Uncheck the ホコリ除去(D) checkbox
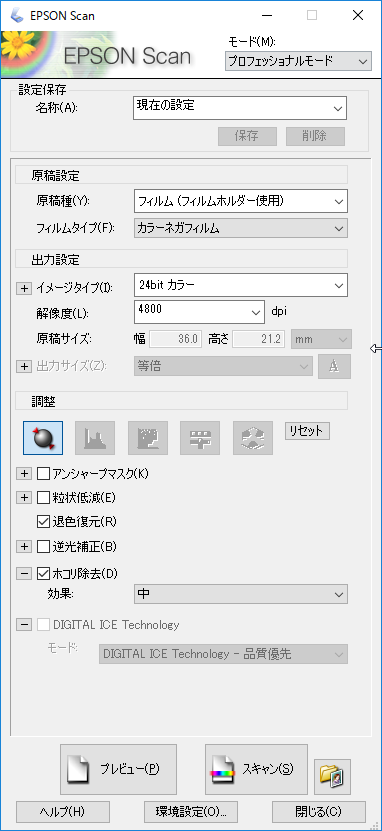 point(43,573)
